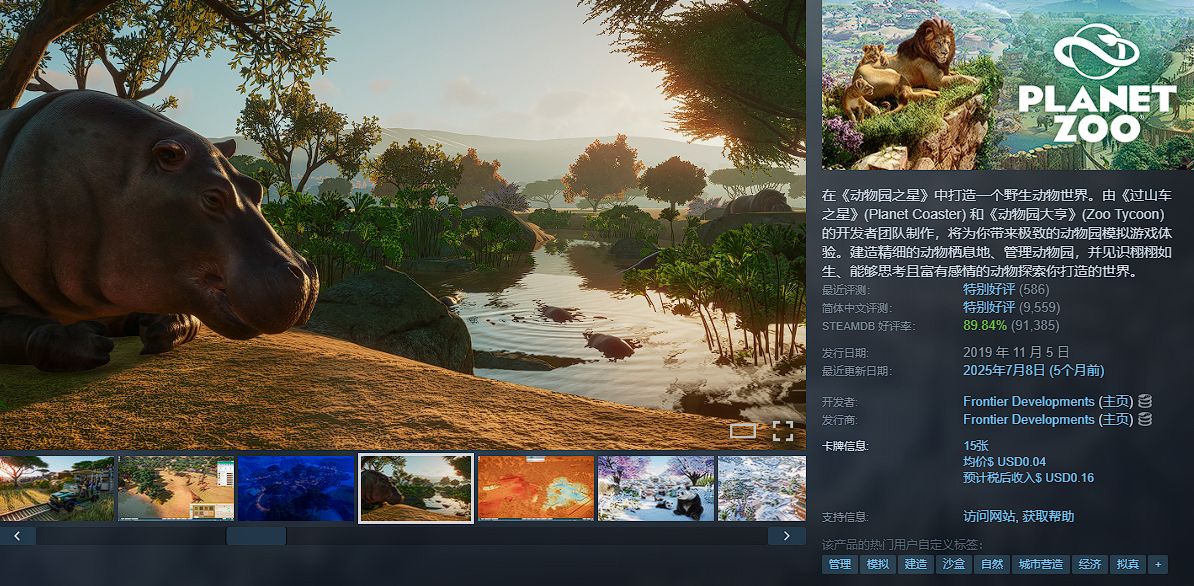
Task: Open developer Frontier Developments link
Action: click(x=1028, y=401)
